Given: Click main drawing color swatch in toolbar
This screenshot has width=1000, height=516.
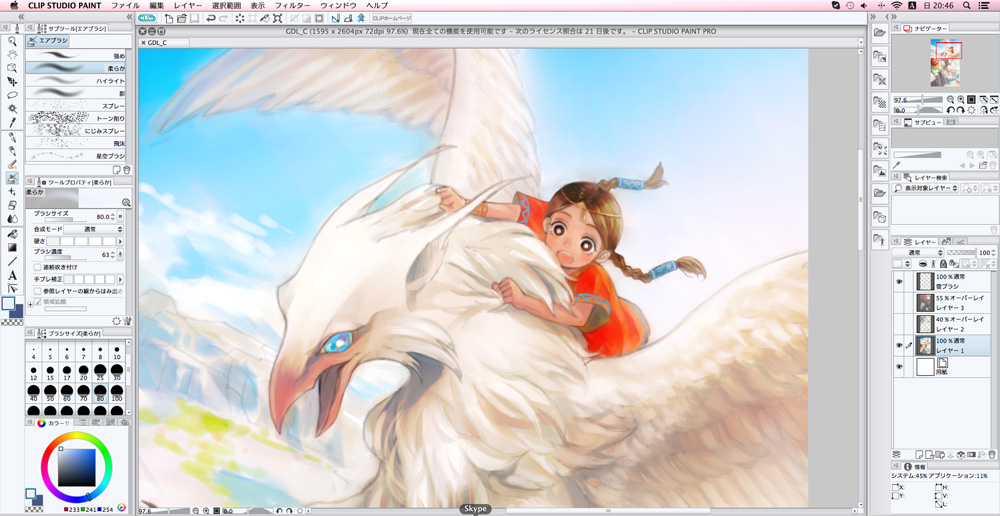Looking at the screenshot, I should (x=9, y=304).
